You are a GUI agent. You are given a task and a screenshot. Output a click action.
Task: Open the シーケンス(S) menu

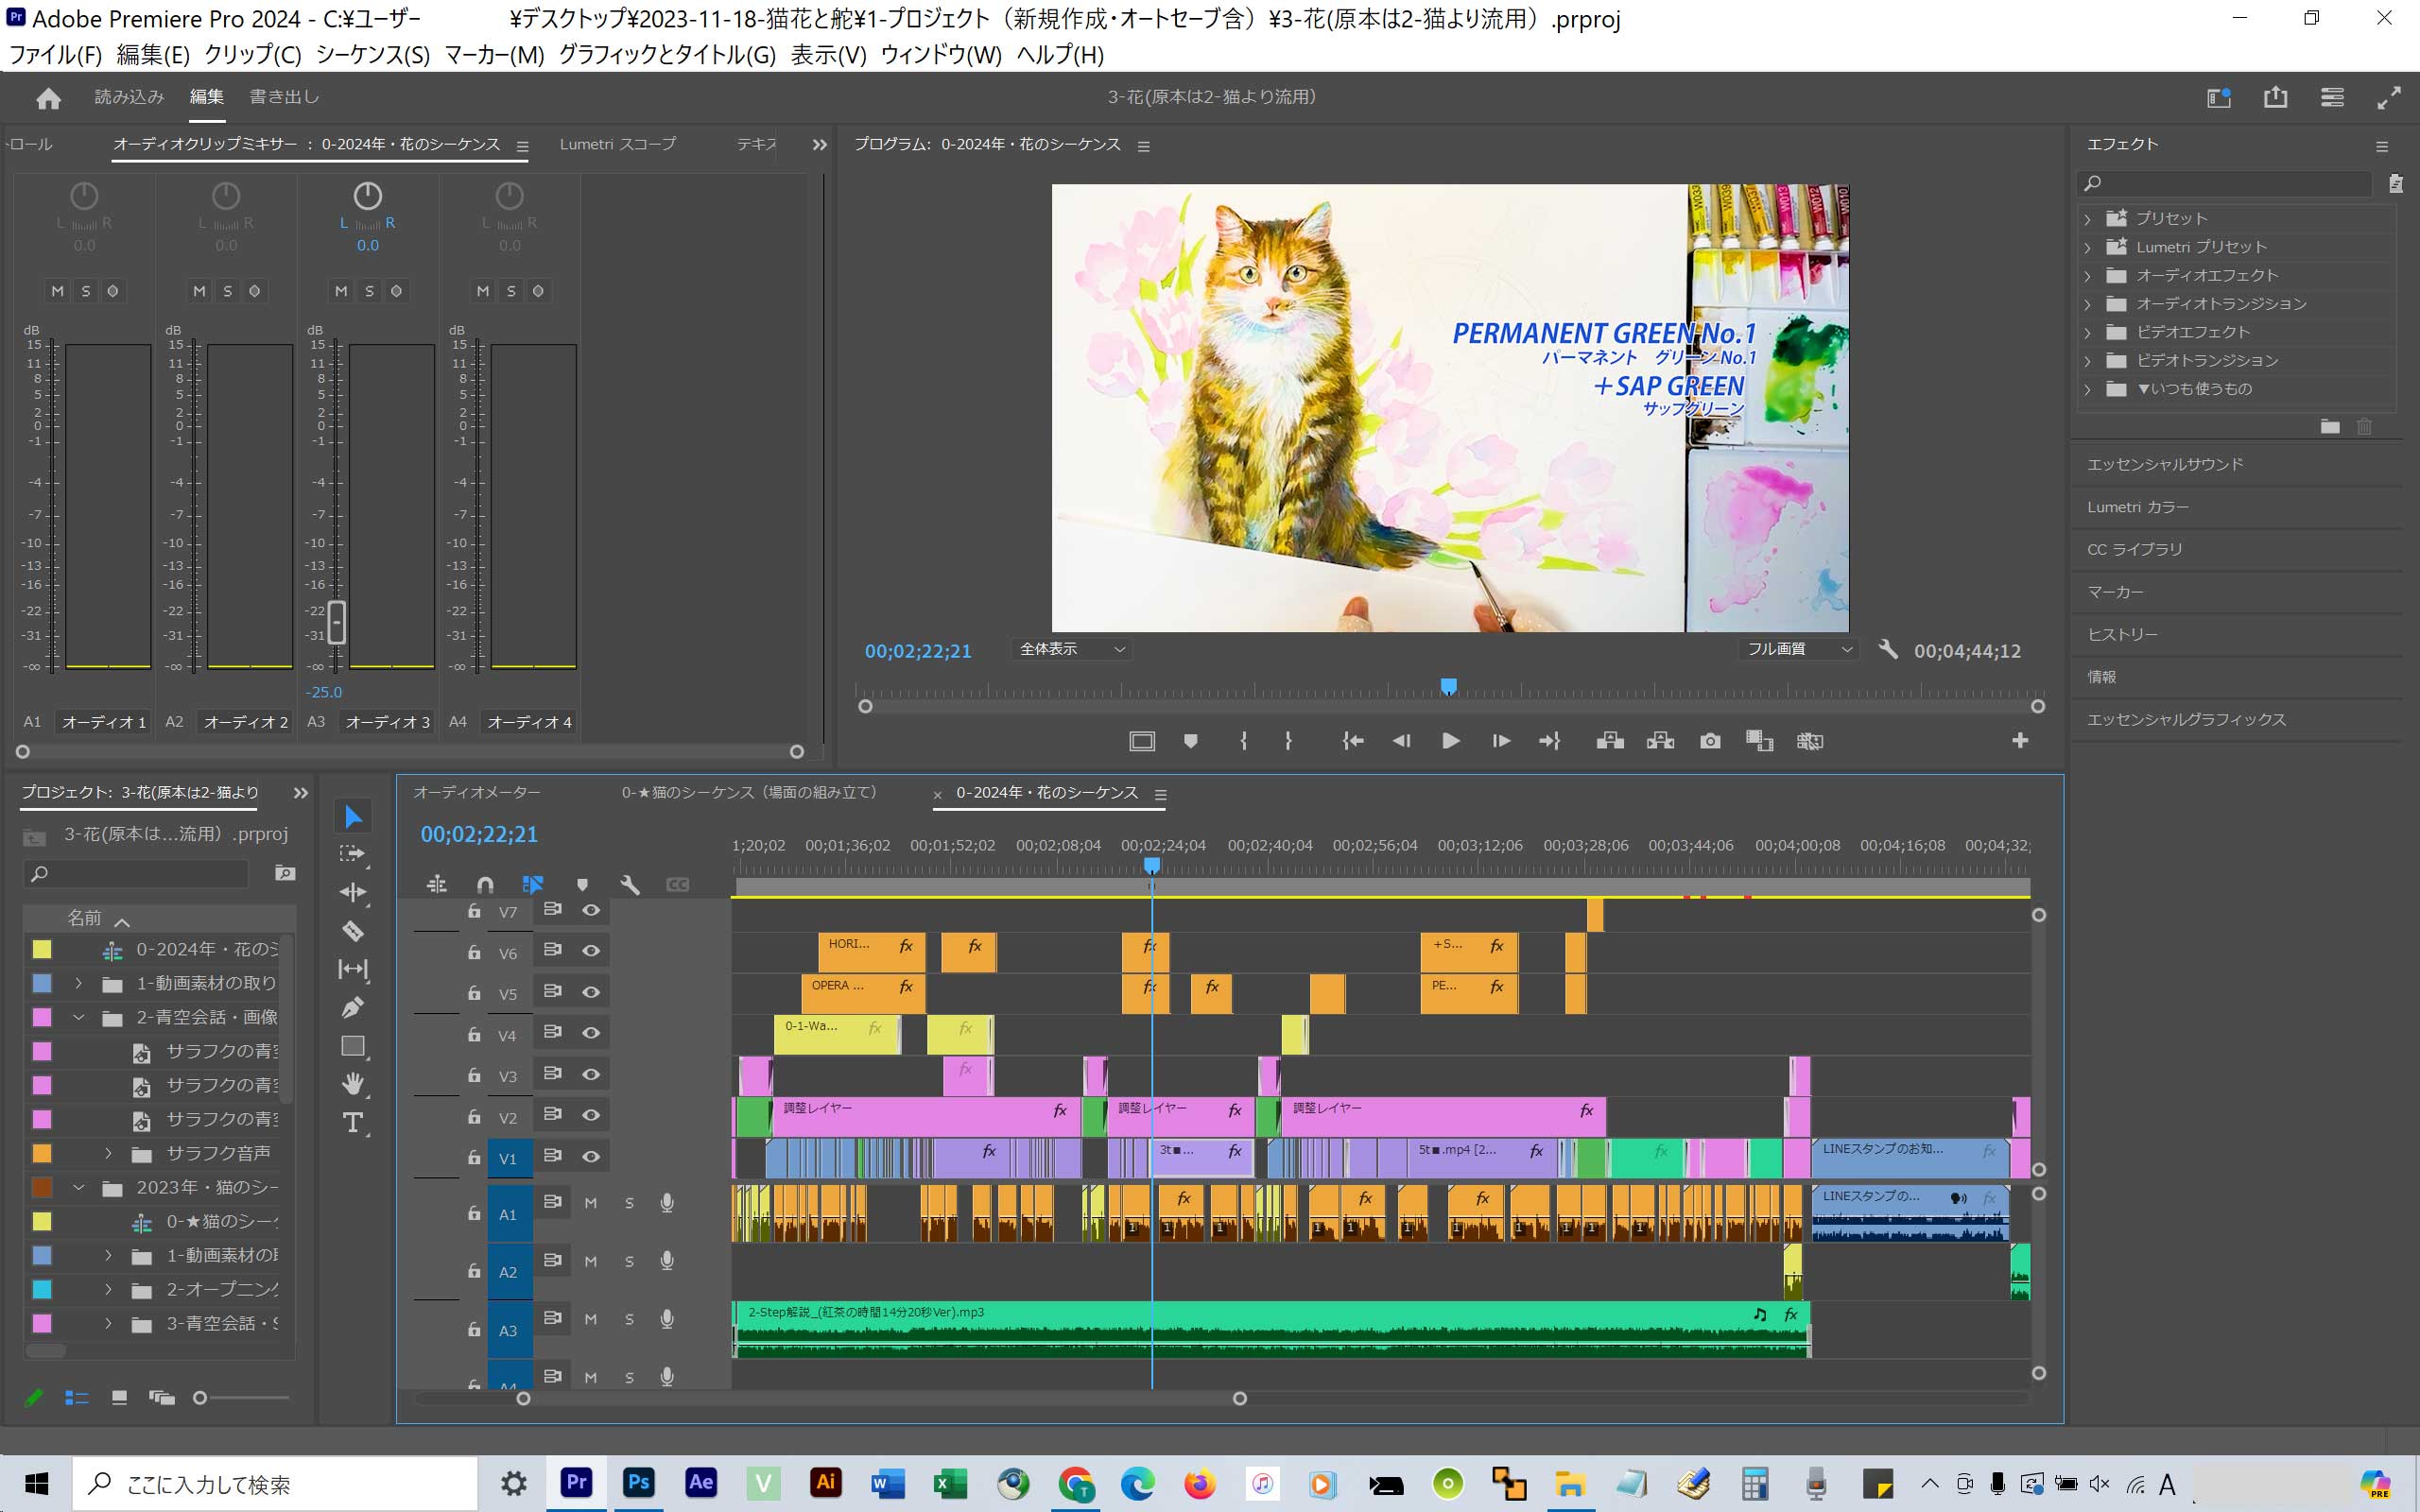pyautogui.click(x=373, y=55)
